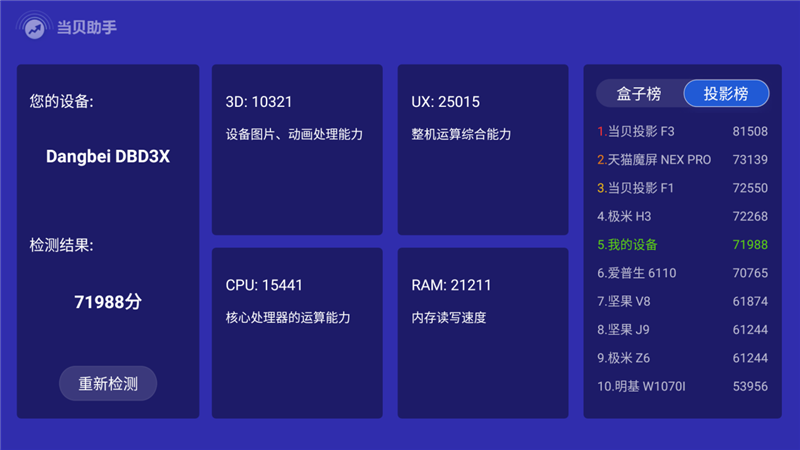Click the score 70765 in rankings
Screen dimensions: 800x450
(x=750, y=273)
